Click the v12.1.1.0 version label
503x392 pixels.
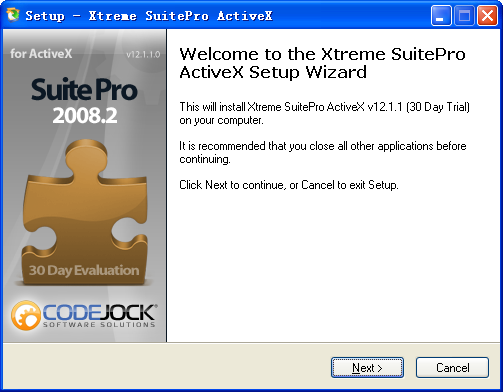coord(143,54)
